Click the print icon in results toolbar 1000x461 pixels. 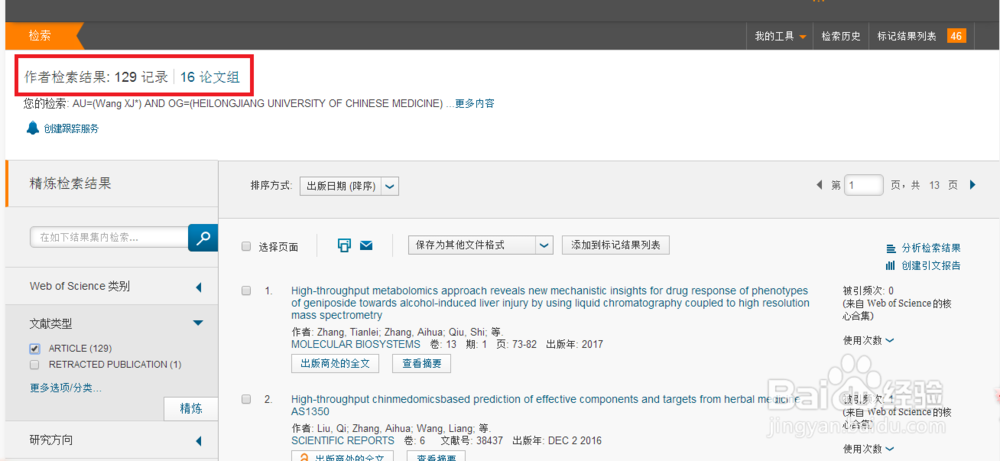click(x=344, y=245)
